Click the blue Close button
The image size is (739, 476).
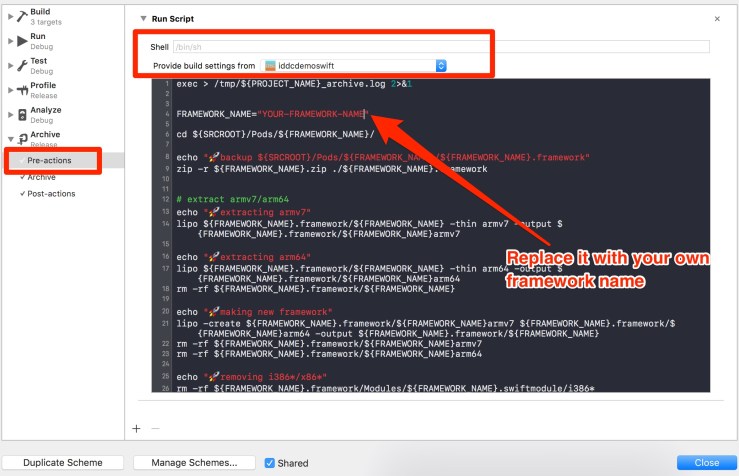pos(706,463)
